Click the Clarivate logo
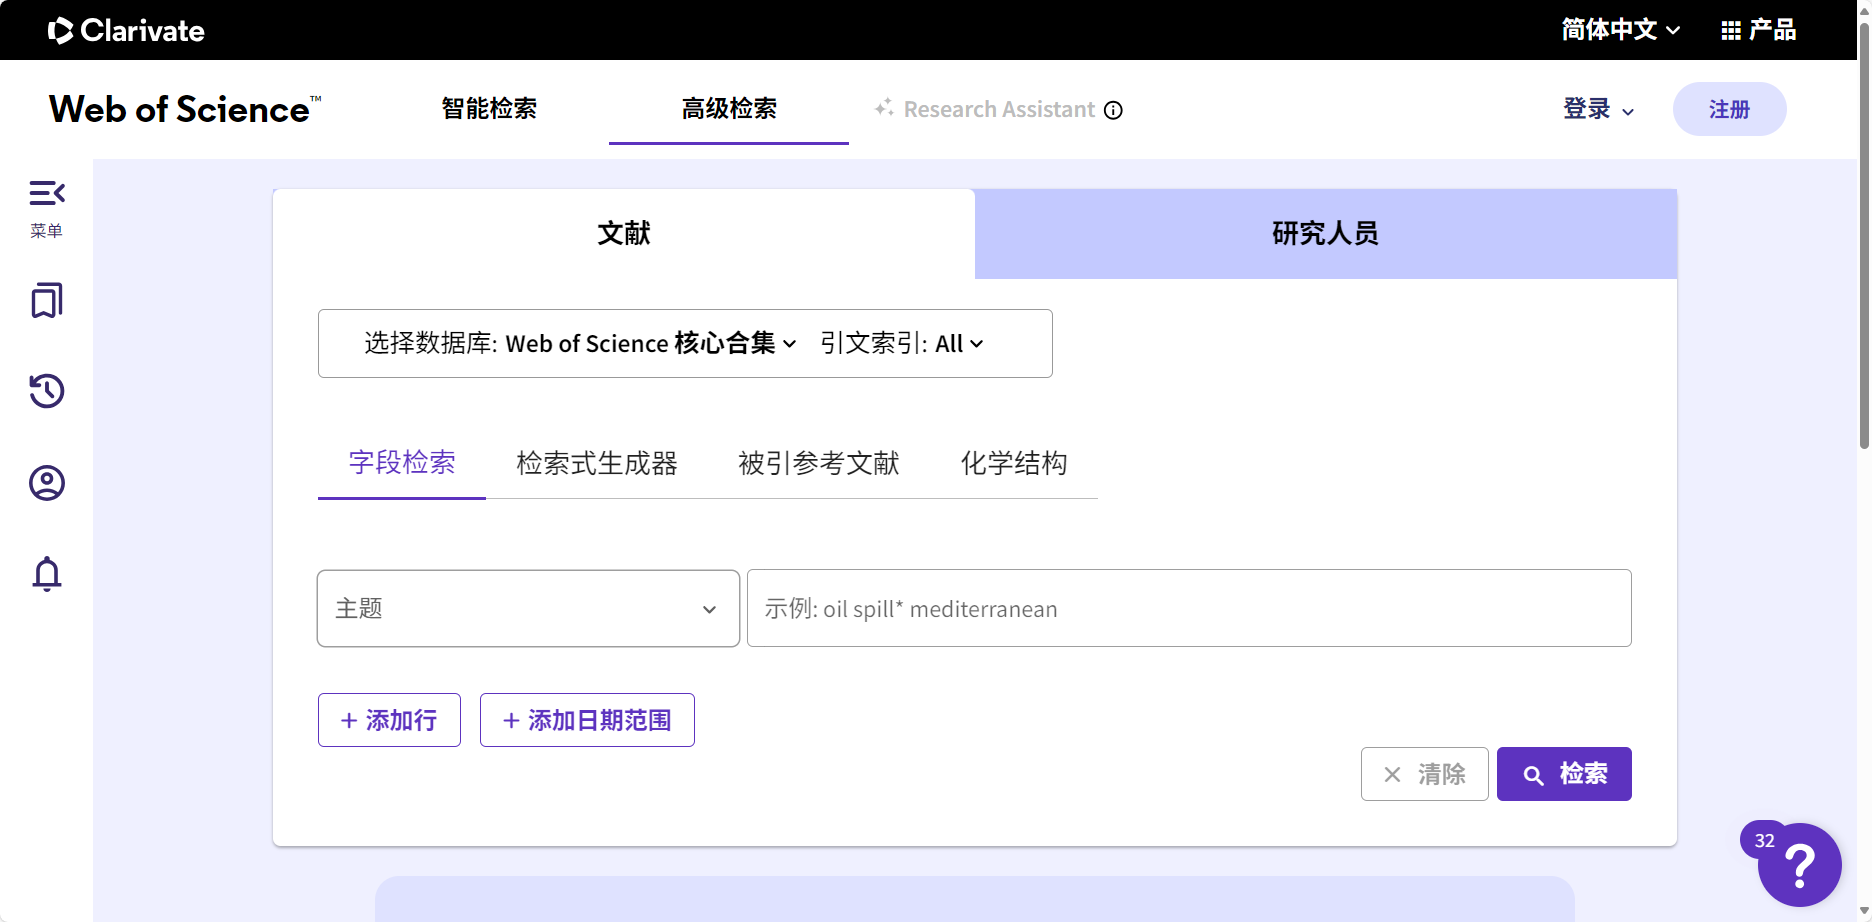Screen dimensions: 1872x922 (126, 30)
